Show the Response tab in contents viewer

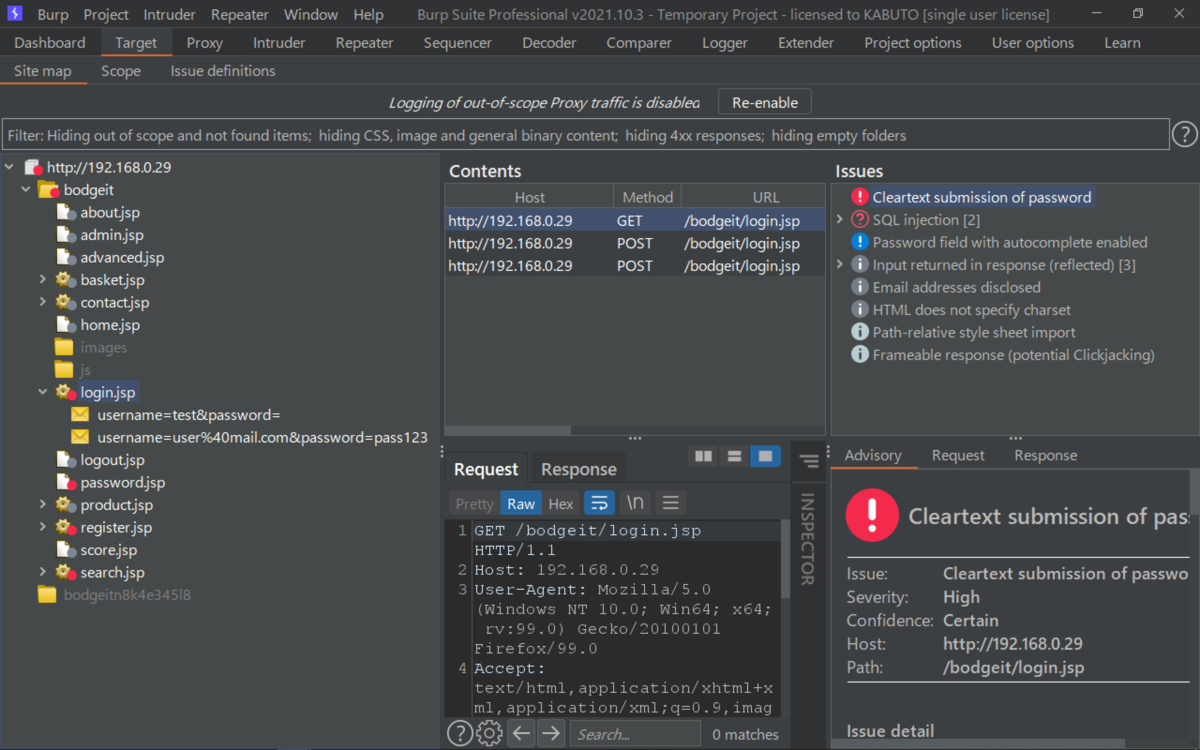[x=579, y=469]
